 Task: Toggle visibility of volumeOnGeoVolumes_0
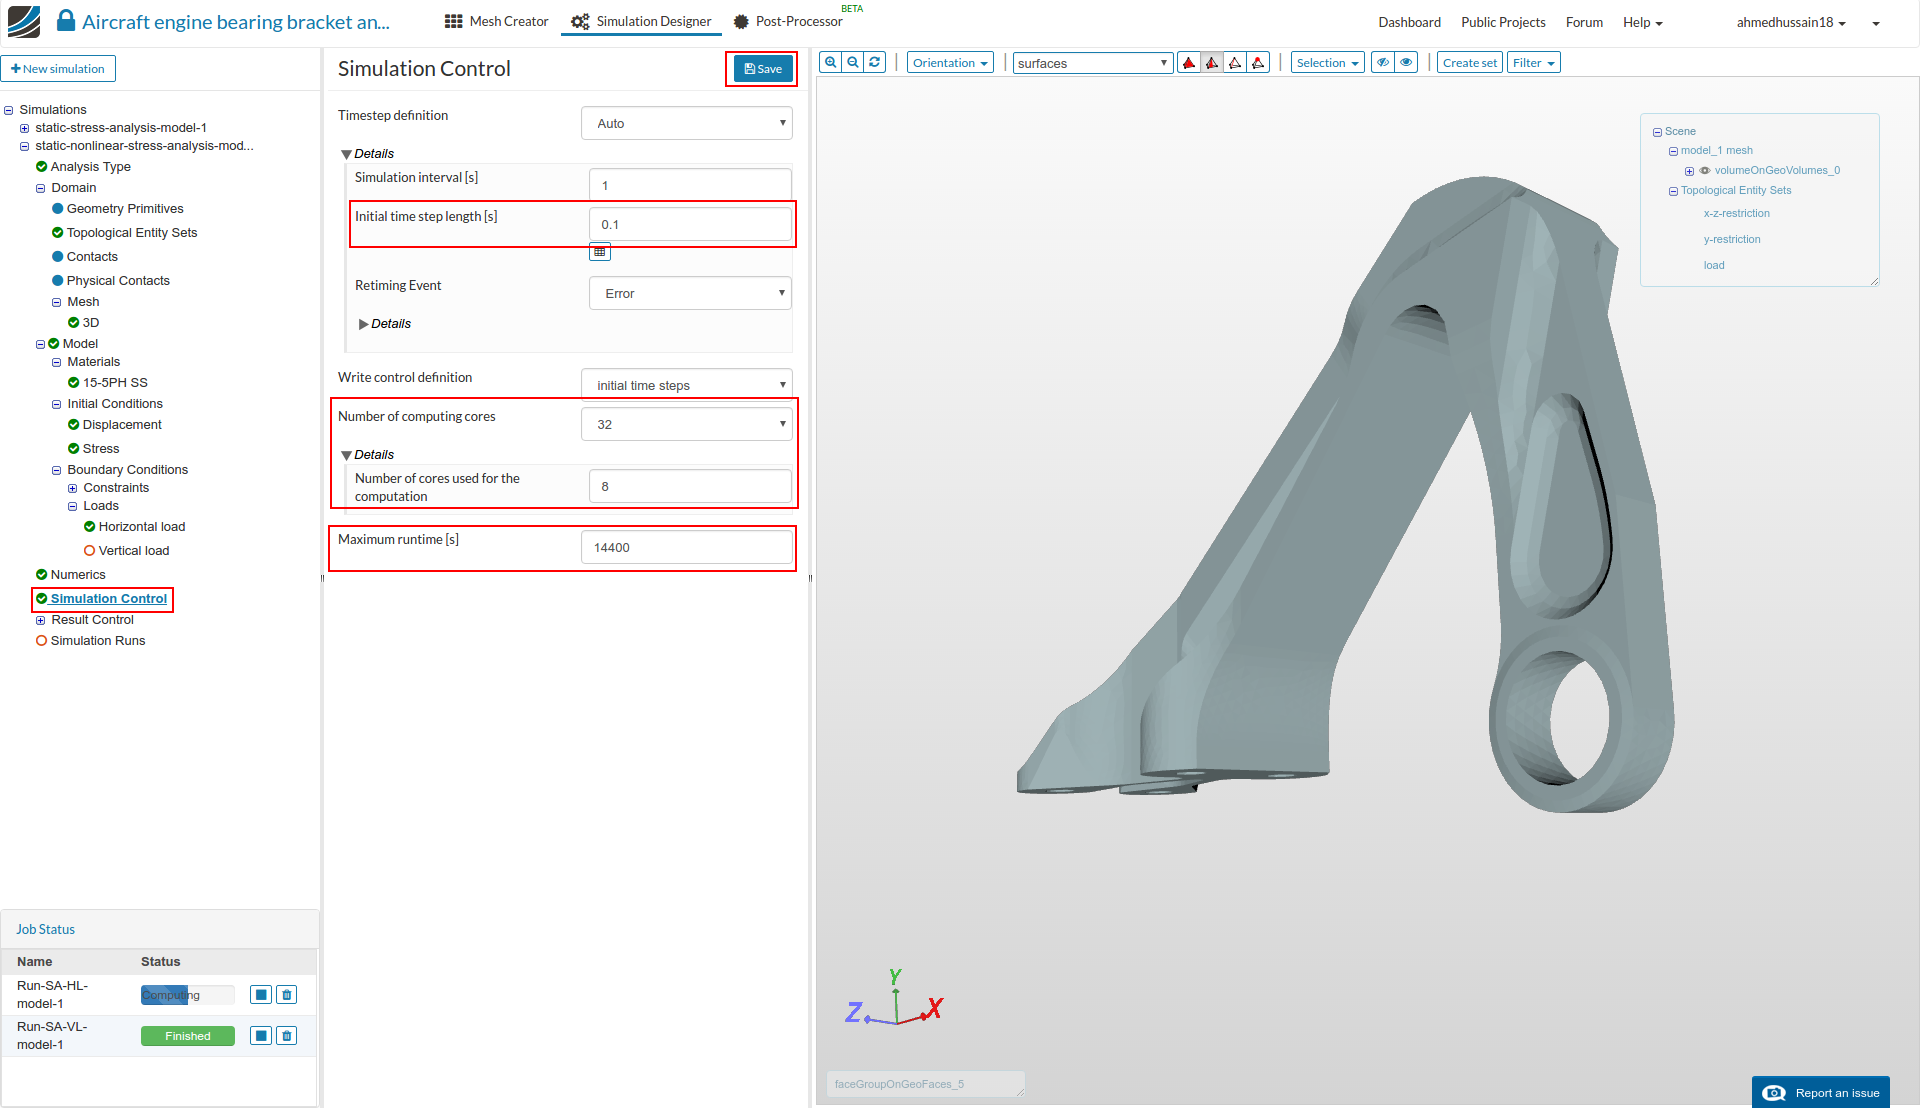coord(1705,171)
